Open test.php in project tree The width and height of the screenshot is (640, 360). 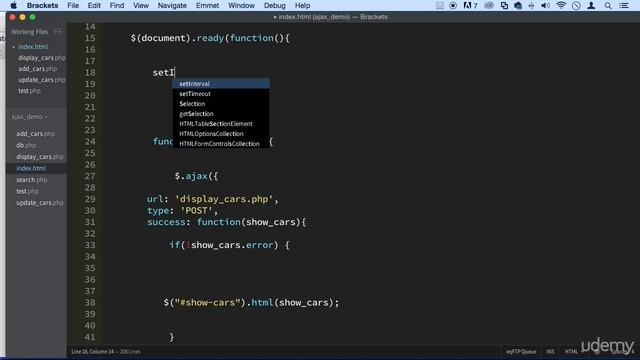pyautogui.click(x=27, y=191)
